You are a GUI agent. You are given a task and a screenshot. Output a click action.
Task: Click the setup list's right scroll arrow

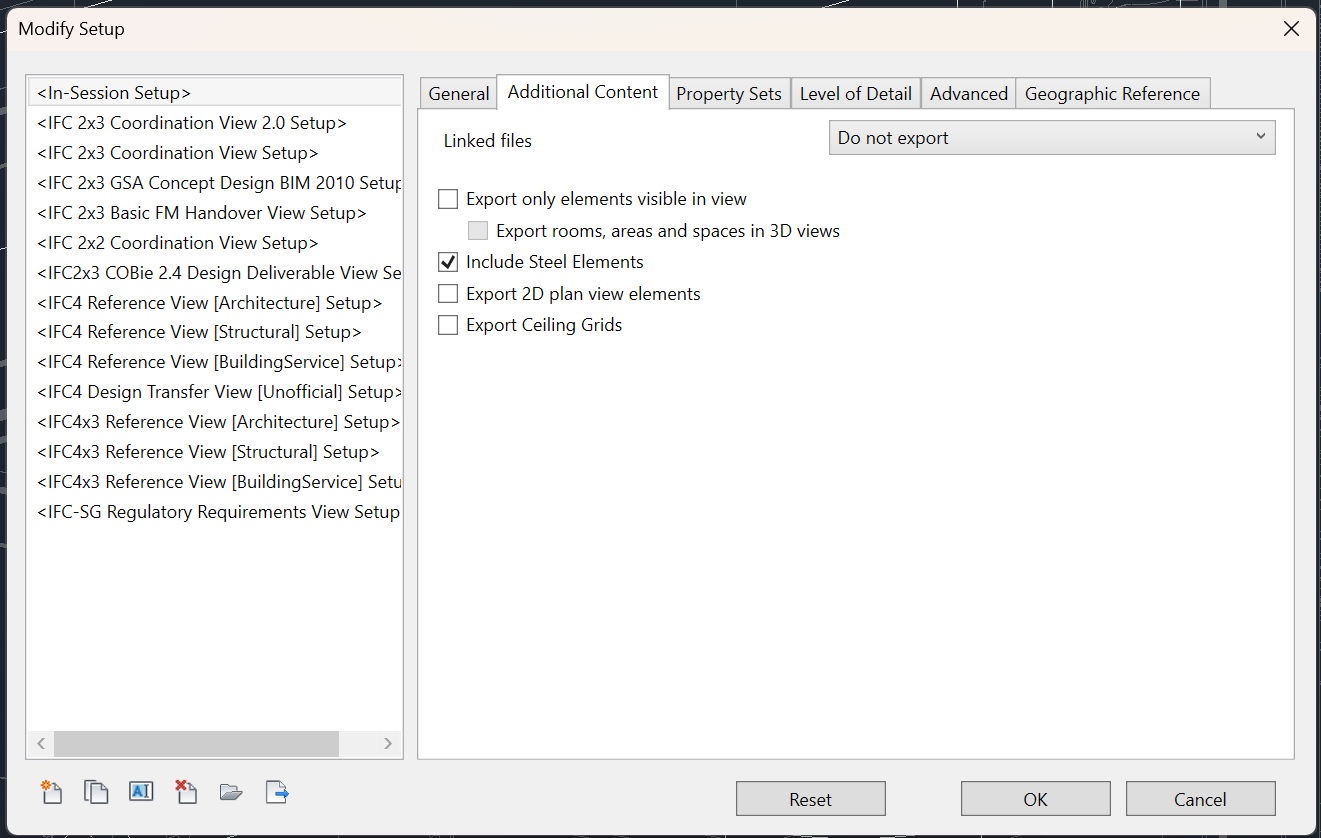388,743
